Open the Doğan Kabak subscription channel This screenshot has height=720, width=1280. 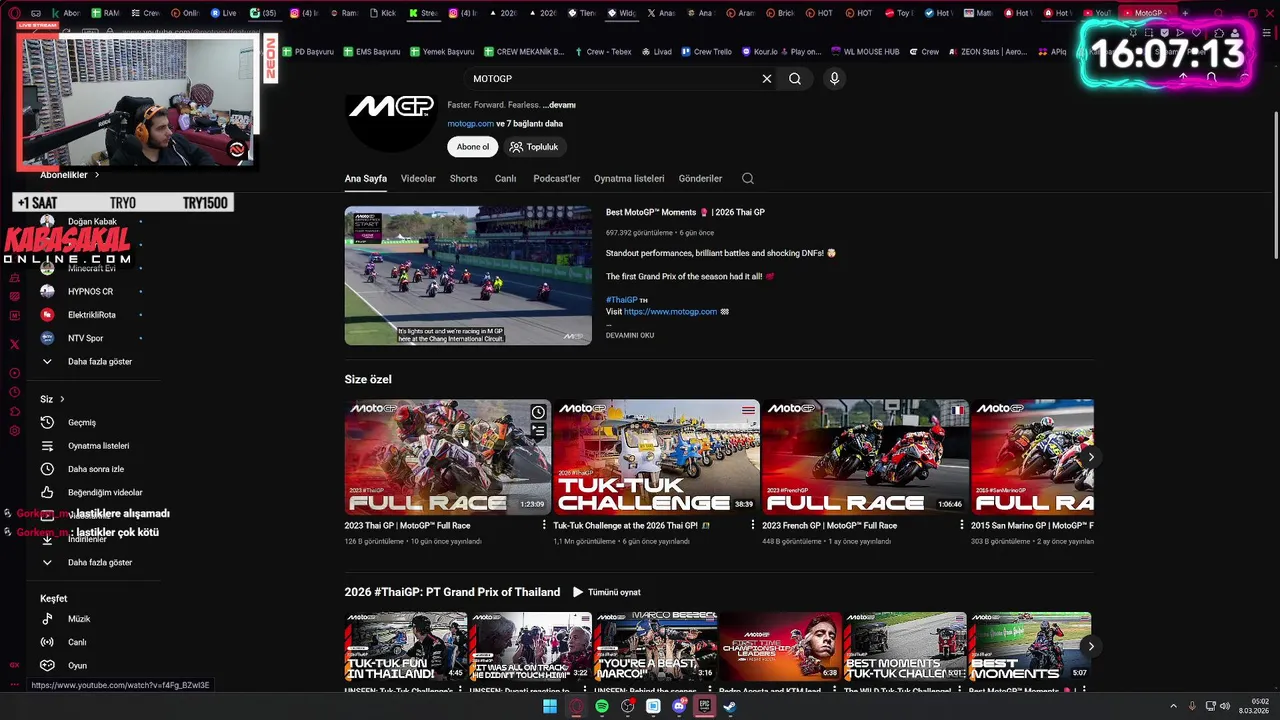tap(92, 221)
